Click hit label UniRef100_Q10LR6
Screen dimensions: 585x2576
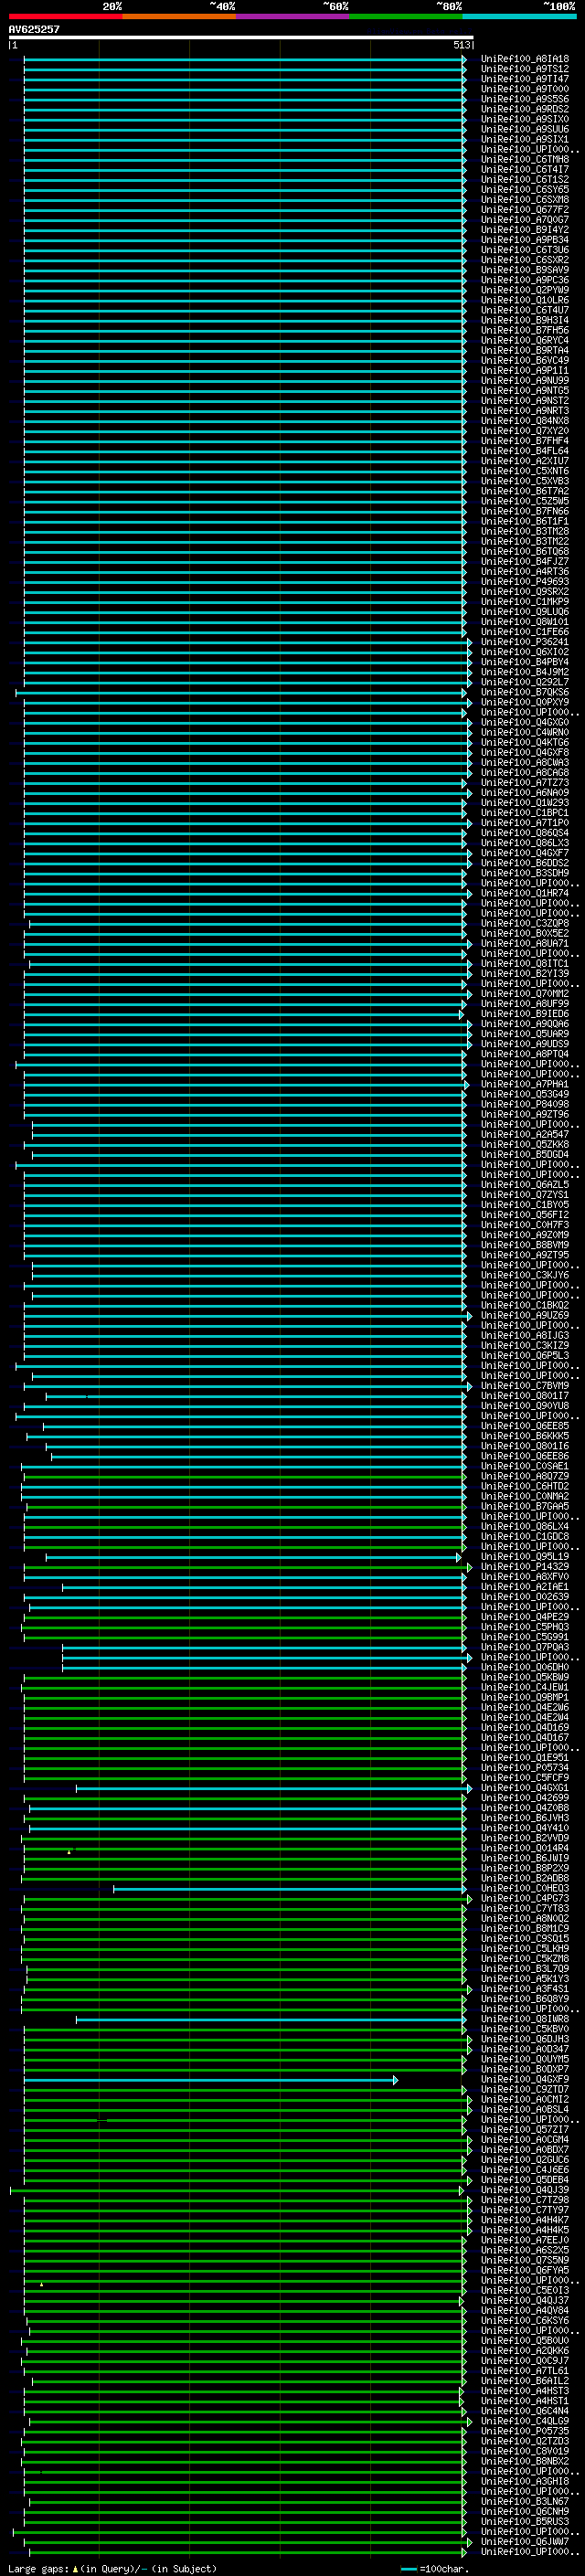click(x=525, y=300)
